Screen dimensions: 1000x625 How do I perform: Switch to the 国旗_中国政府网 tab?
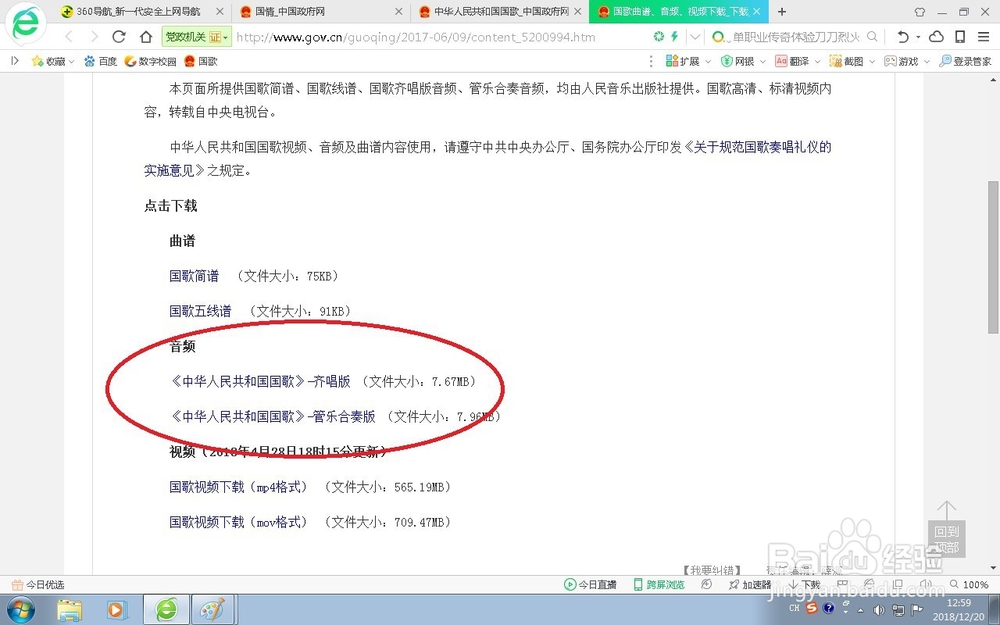click(290, 13)
